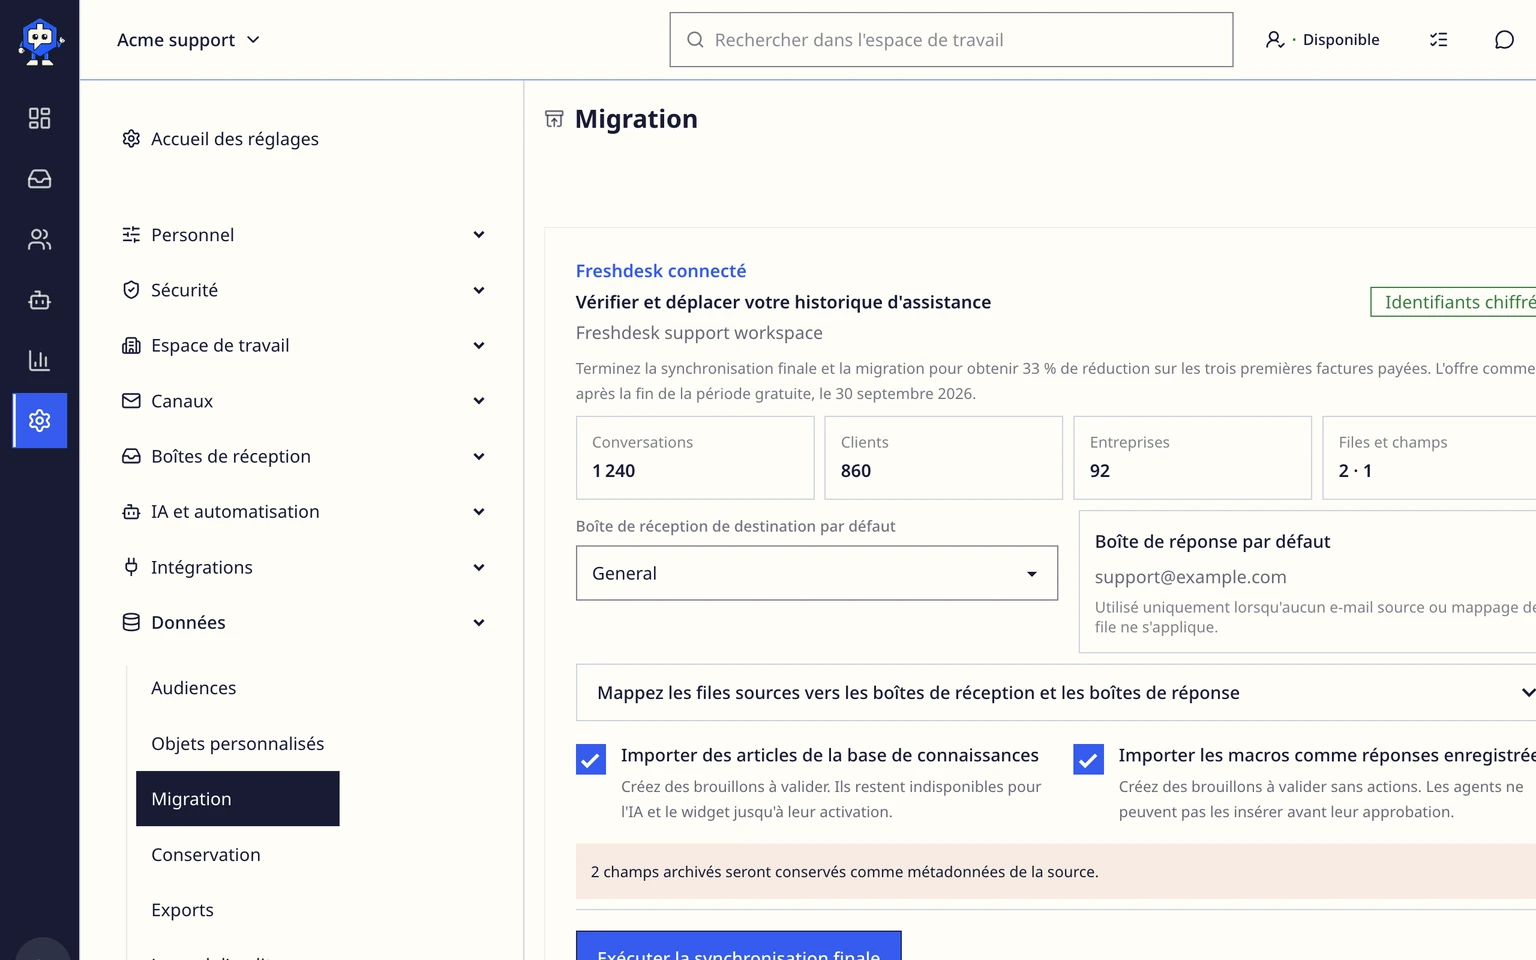This screenshot has width=1536, height=960.
Task: Expand Mappez les files sources panel
Action: click(1056, 692)
